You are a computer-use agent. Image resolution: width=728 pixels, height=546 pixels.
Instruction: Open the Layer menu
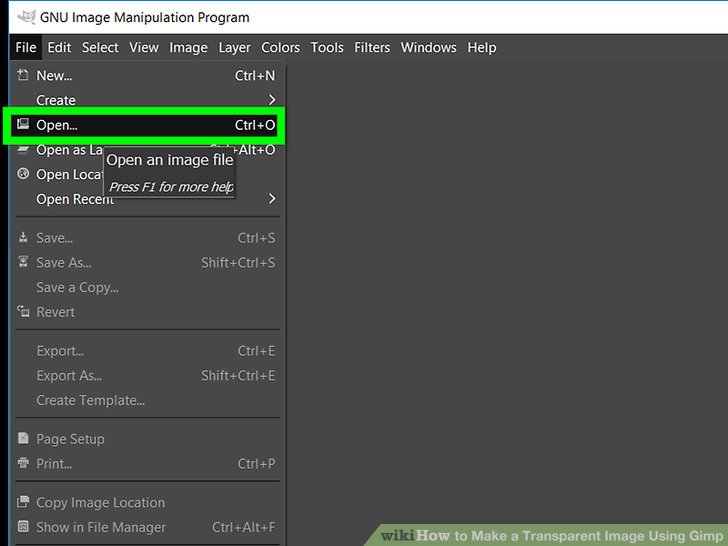click(x=234, y=47)
